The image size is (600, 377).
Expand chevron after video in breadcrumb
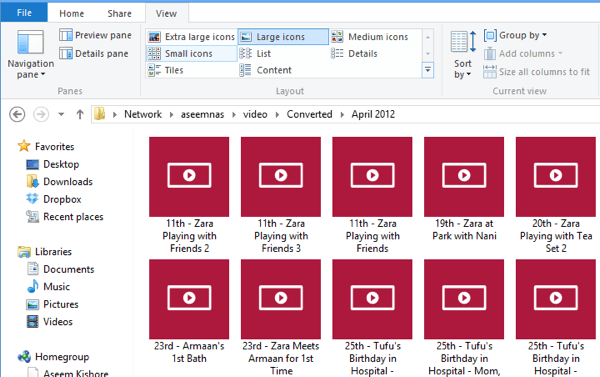pos(277,114)
